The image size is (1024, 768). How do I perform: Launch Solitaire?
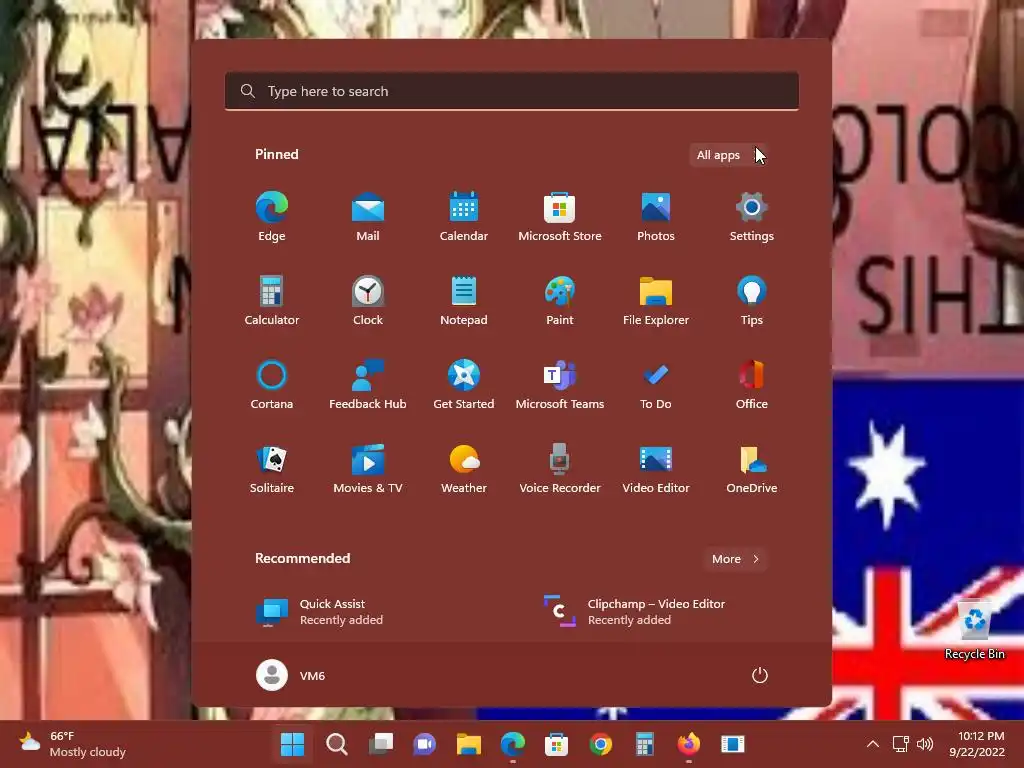point(272,469)
